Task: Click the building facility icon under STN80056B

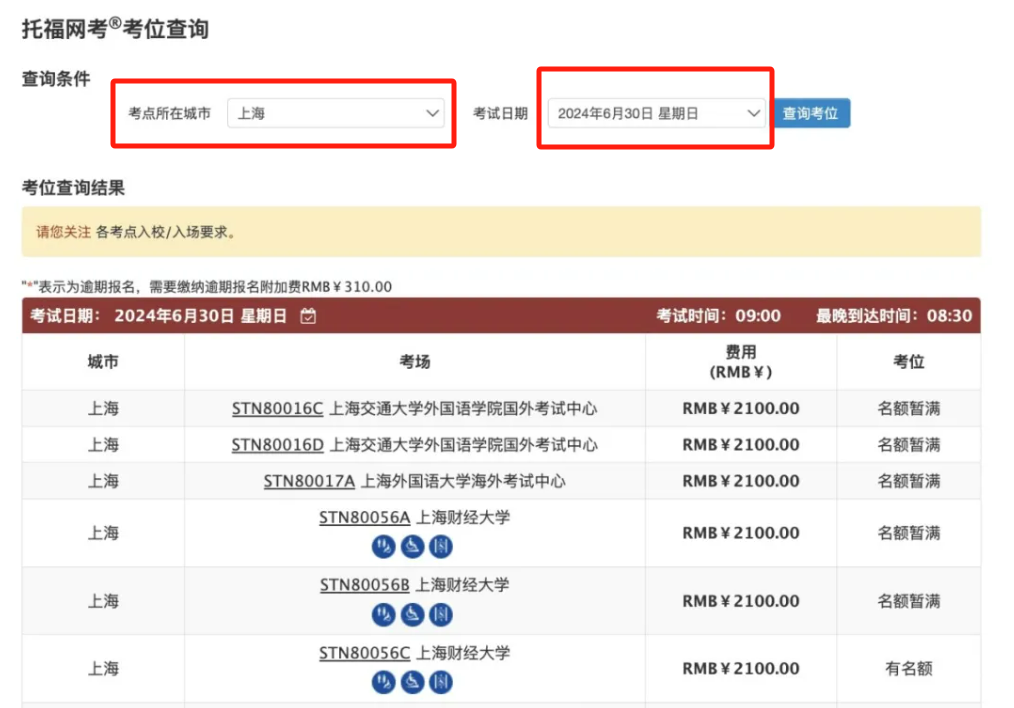Action: (x=440, y=616)
